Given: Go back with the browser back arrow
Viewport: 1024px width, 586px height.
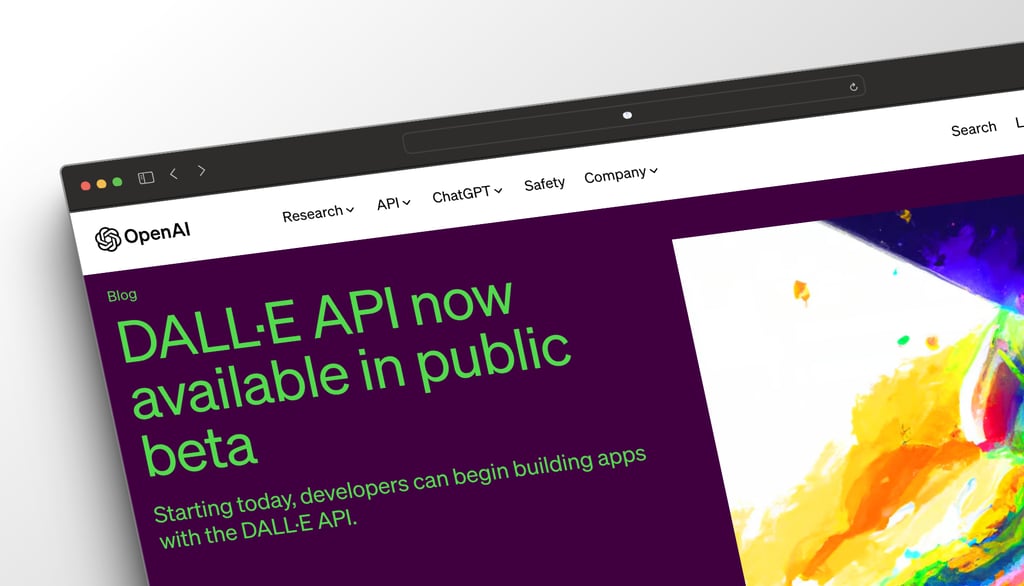Looking at the screenshot, I should [174, 173].
